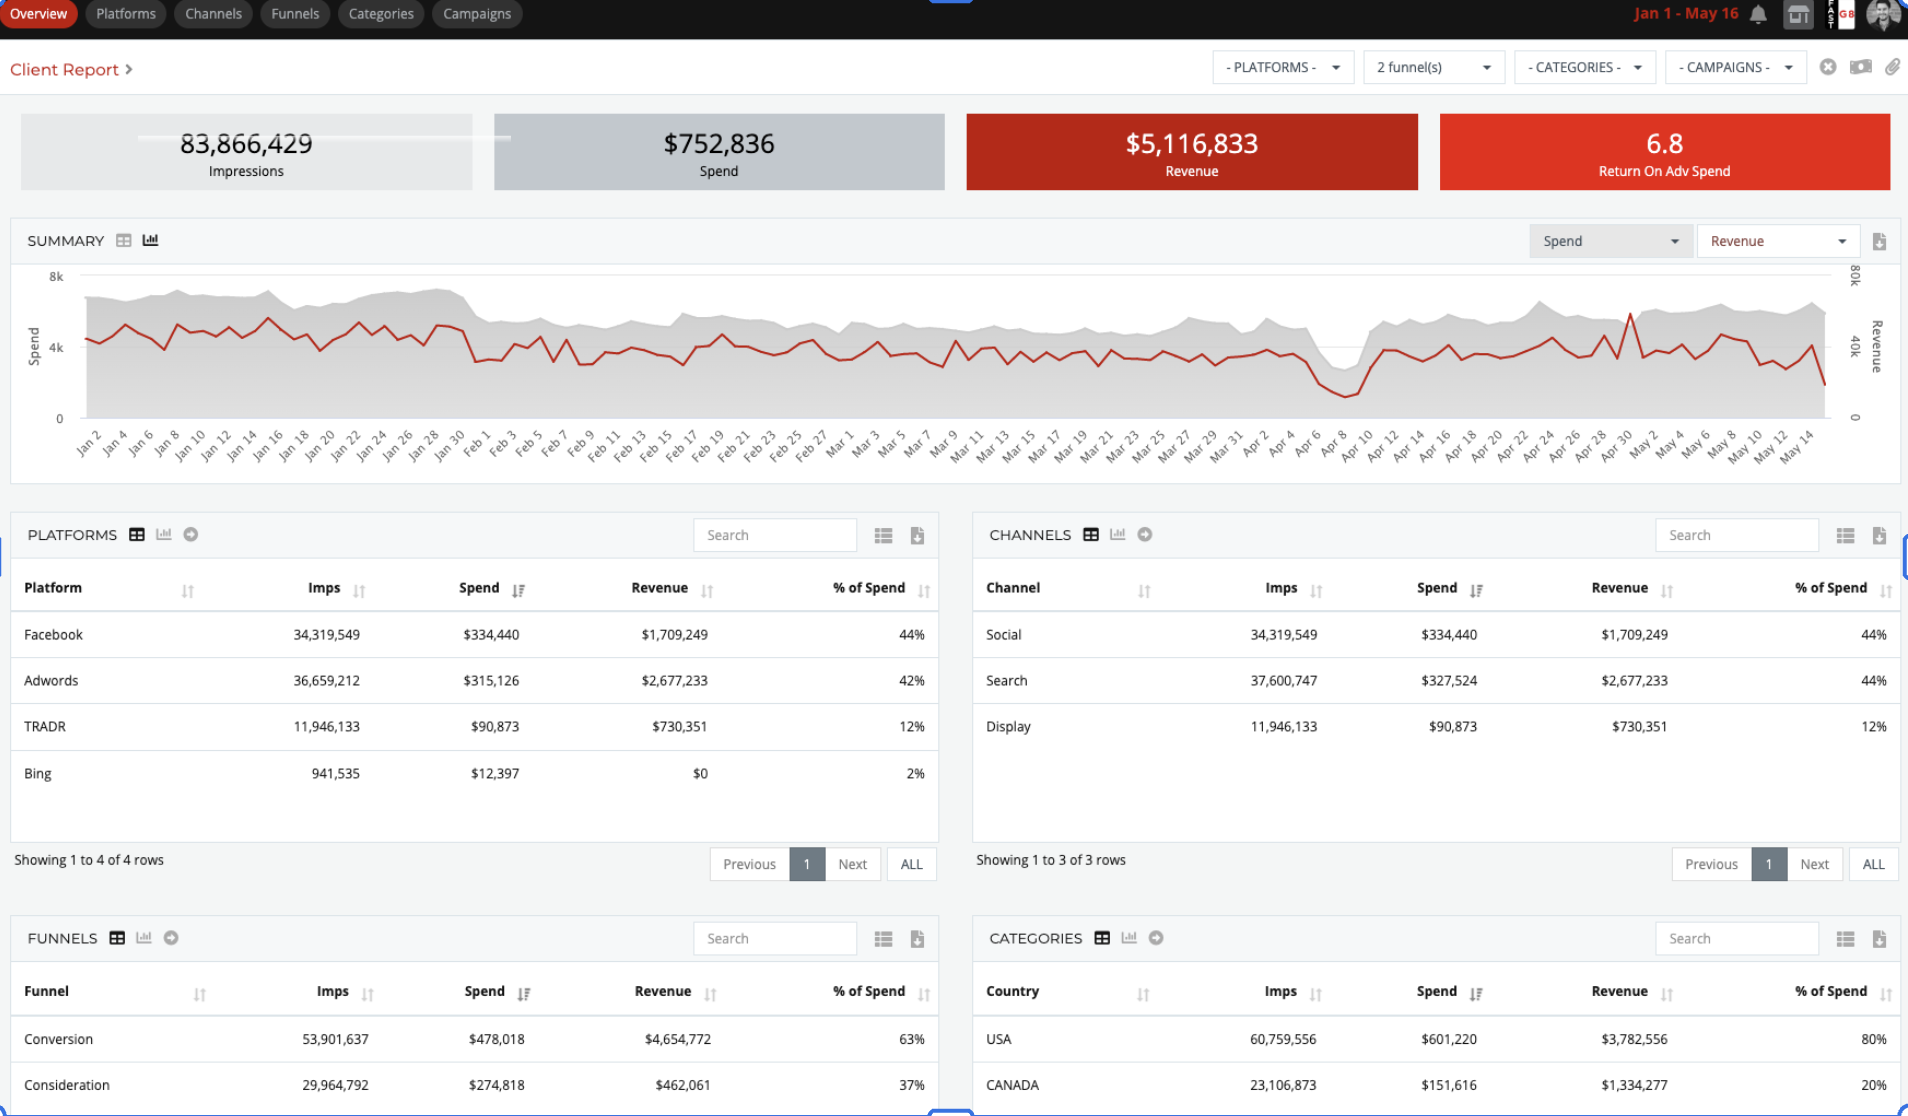Select the Overview tab
Image resolution: width=1908 pixels, height=1116 pixels.
(38, 14)
